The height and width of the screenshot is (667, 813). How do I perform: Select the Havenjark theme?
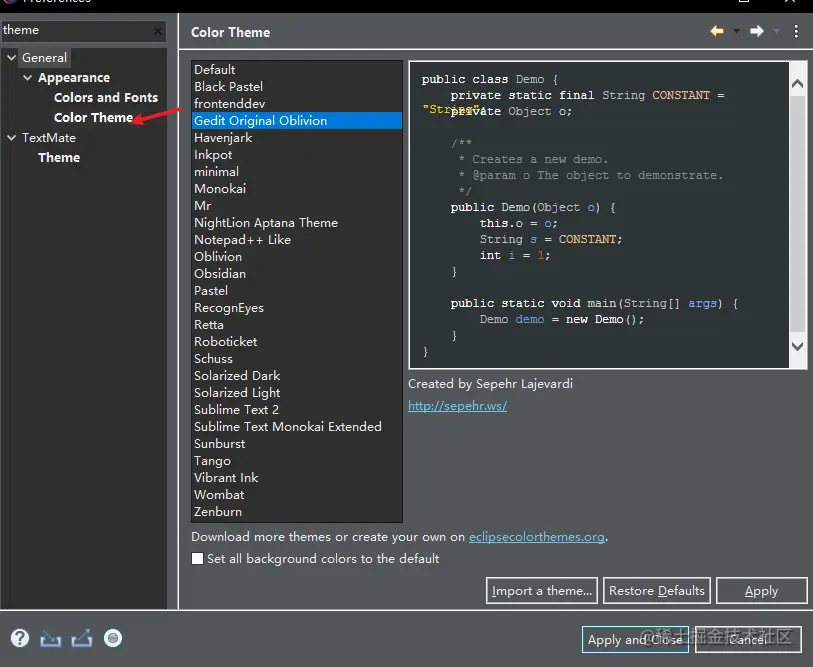click(297, 137)
